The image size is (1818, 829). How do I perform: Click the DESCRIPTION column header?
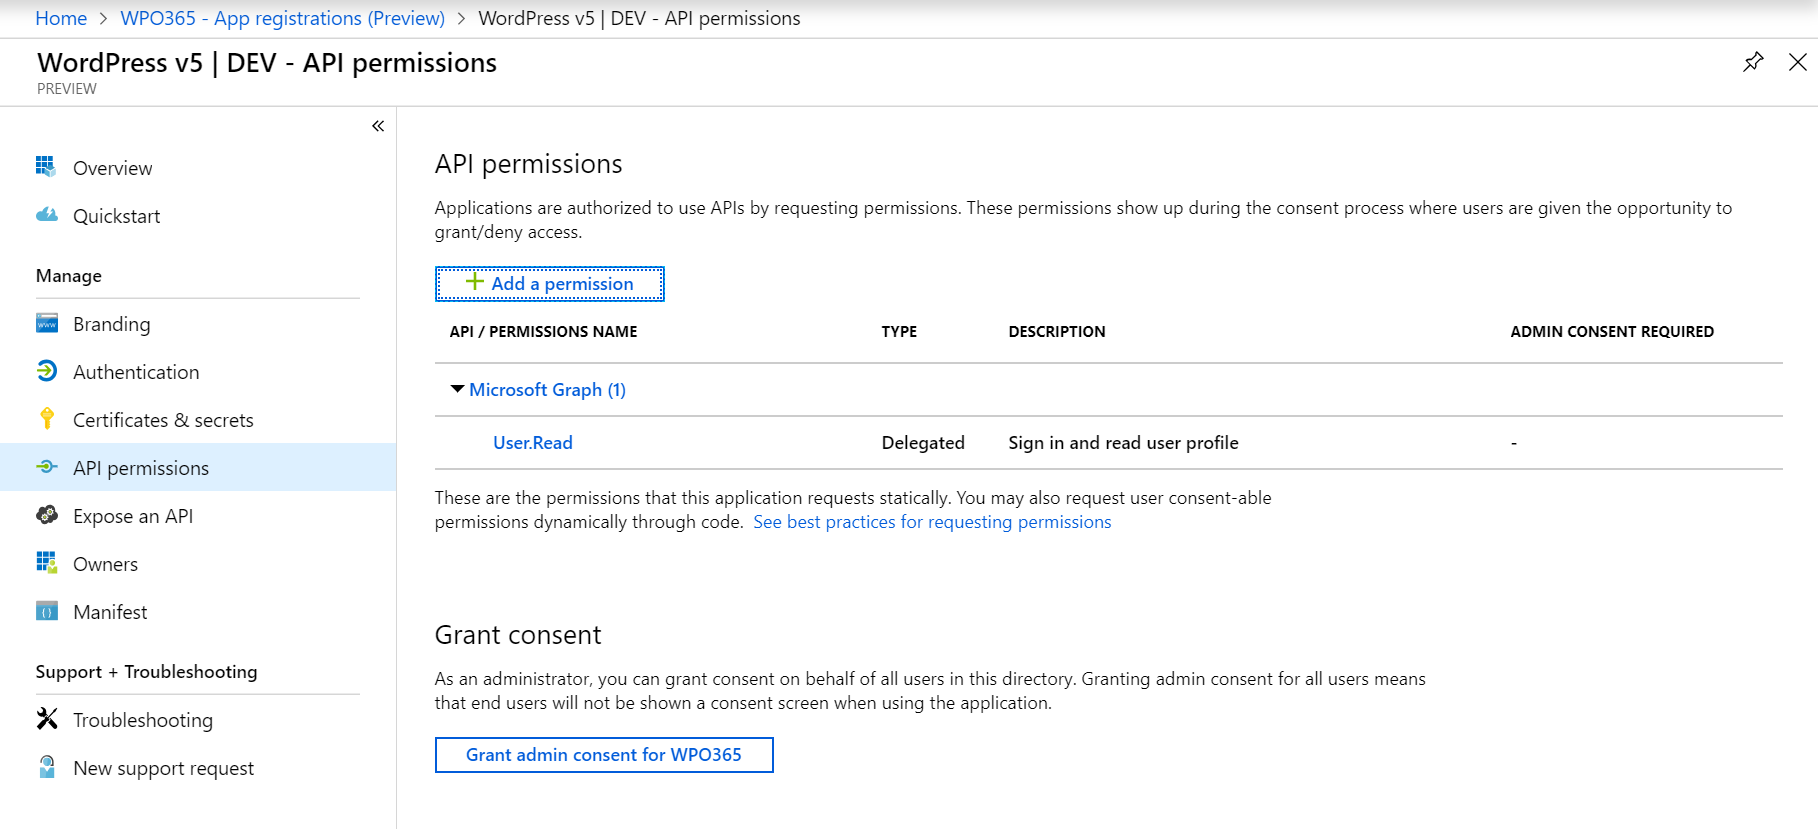click(1057, 332)
